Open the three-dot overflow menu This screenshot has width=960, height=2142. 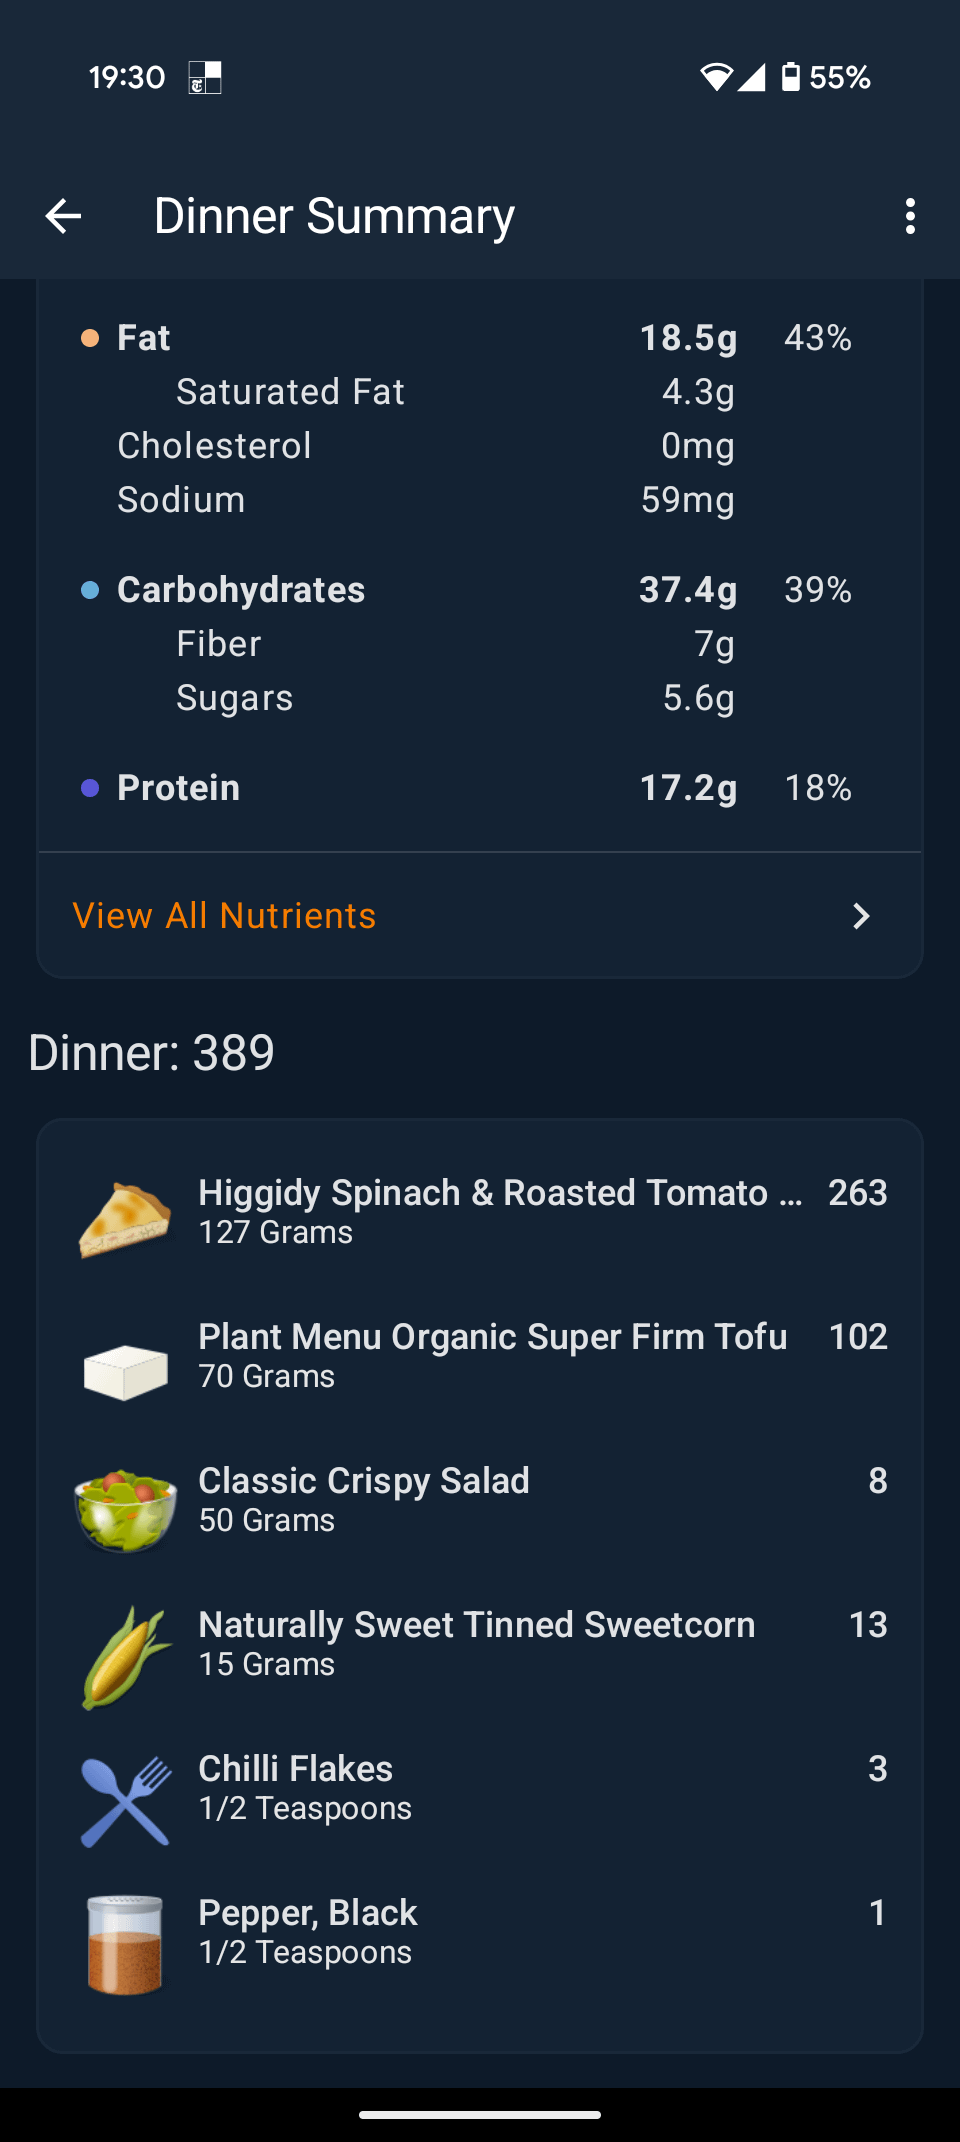(x=910, y=216)
